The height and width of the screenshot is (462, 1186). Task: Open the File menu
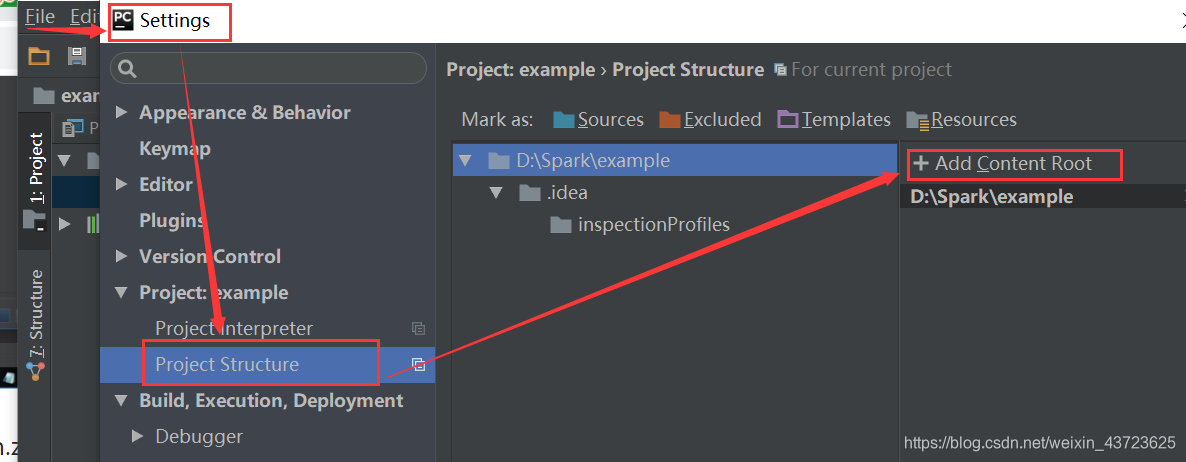click(x=39, y=17)
